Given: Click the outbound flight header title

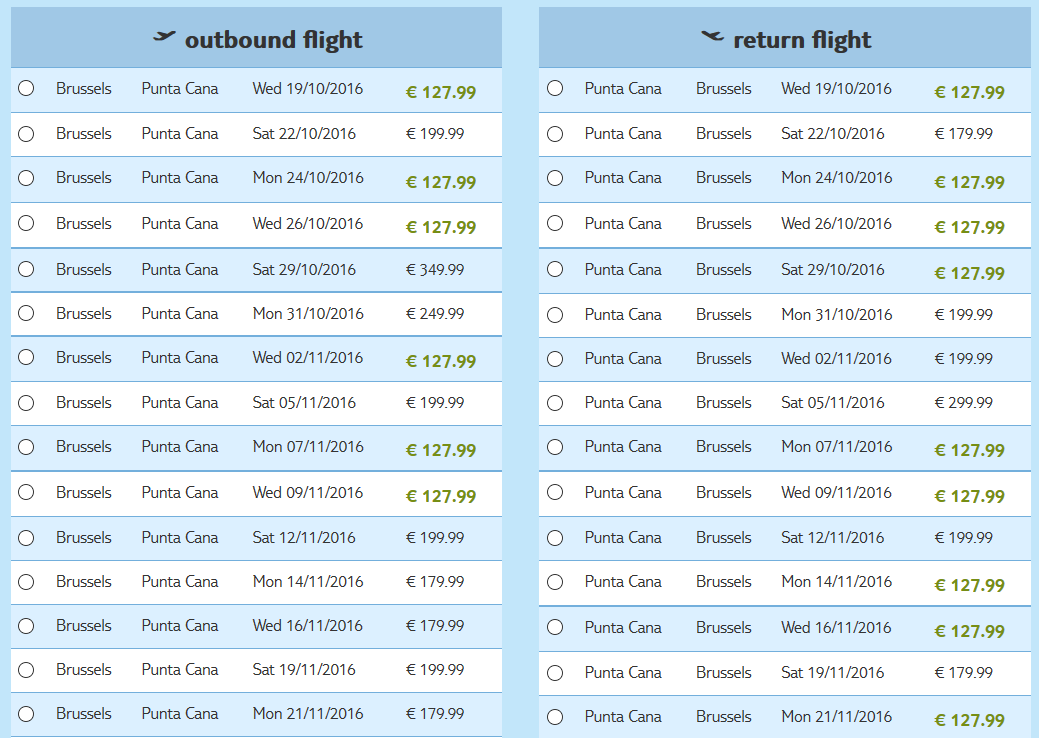Looking at the screenshot, I should 273,40.
